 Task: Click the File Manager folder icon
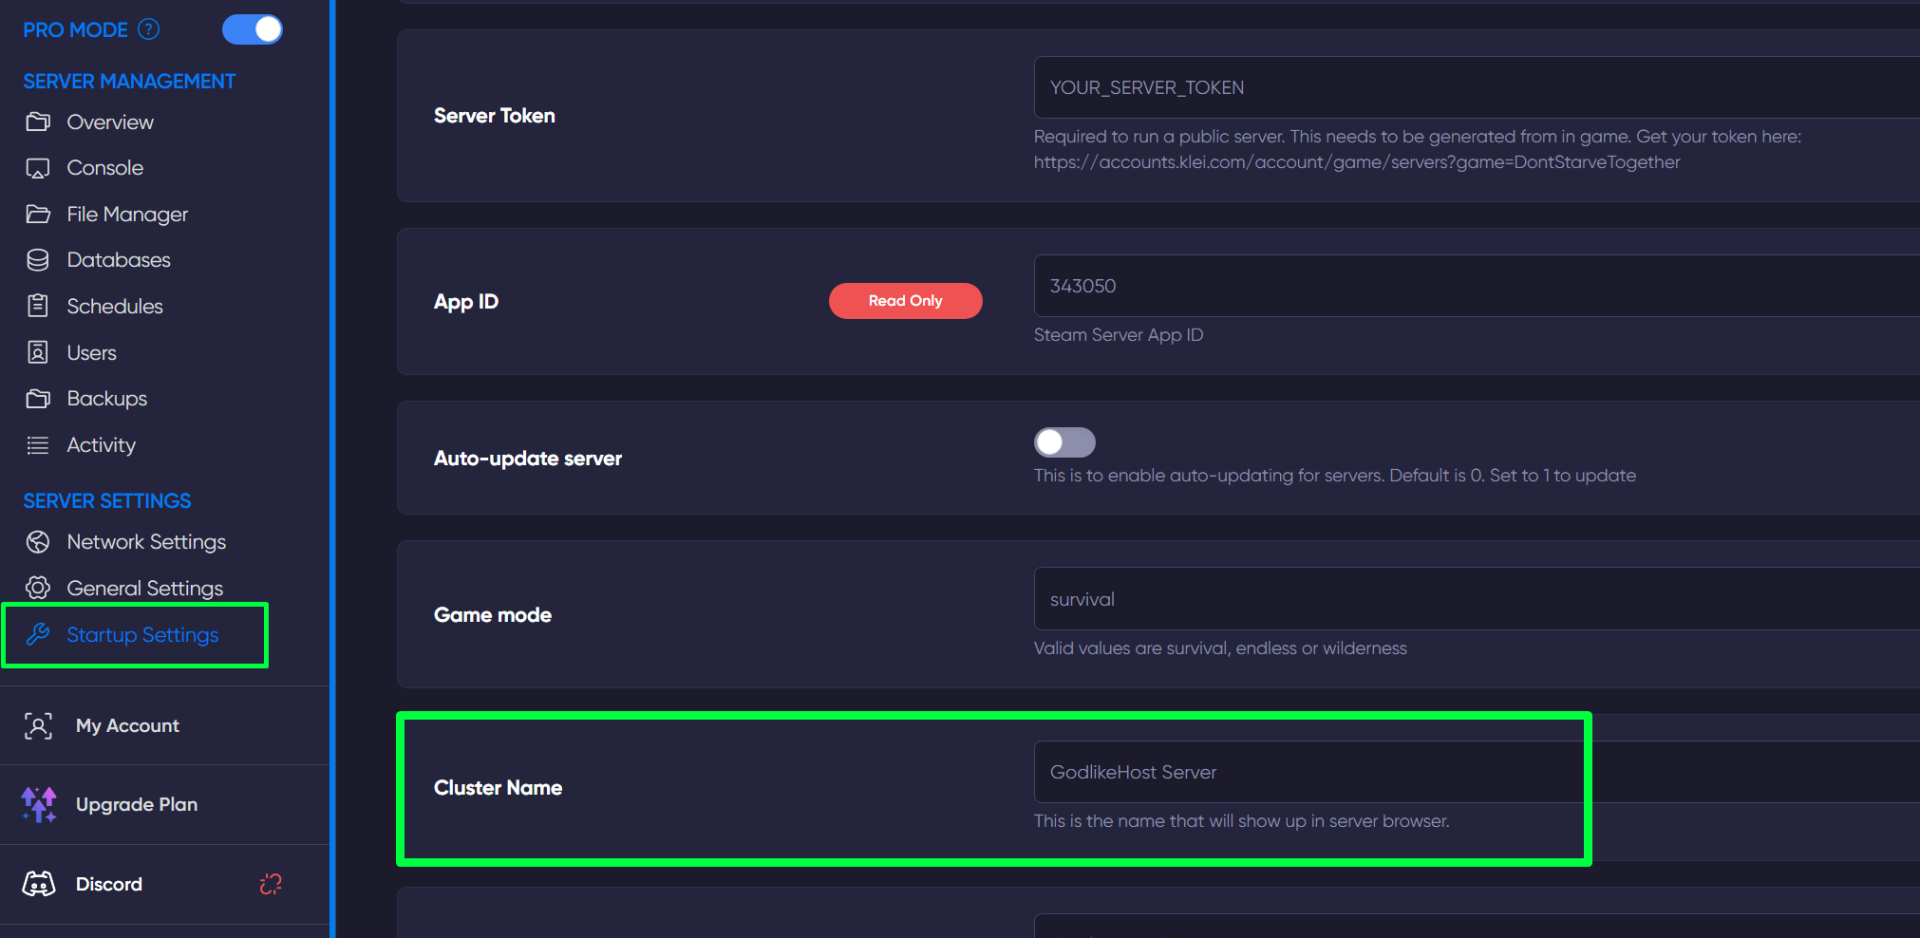[38, 214]
